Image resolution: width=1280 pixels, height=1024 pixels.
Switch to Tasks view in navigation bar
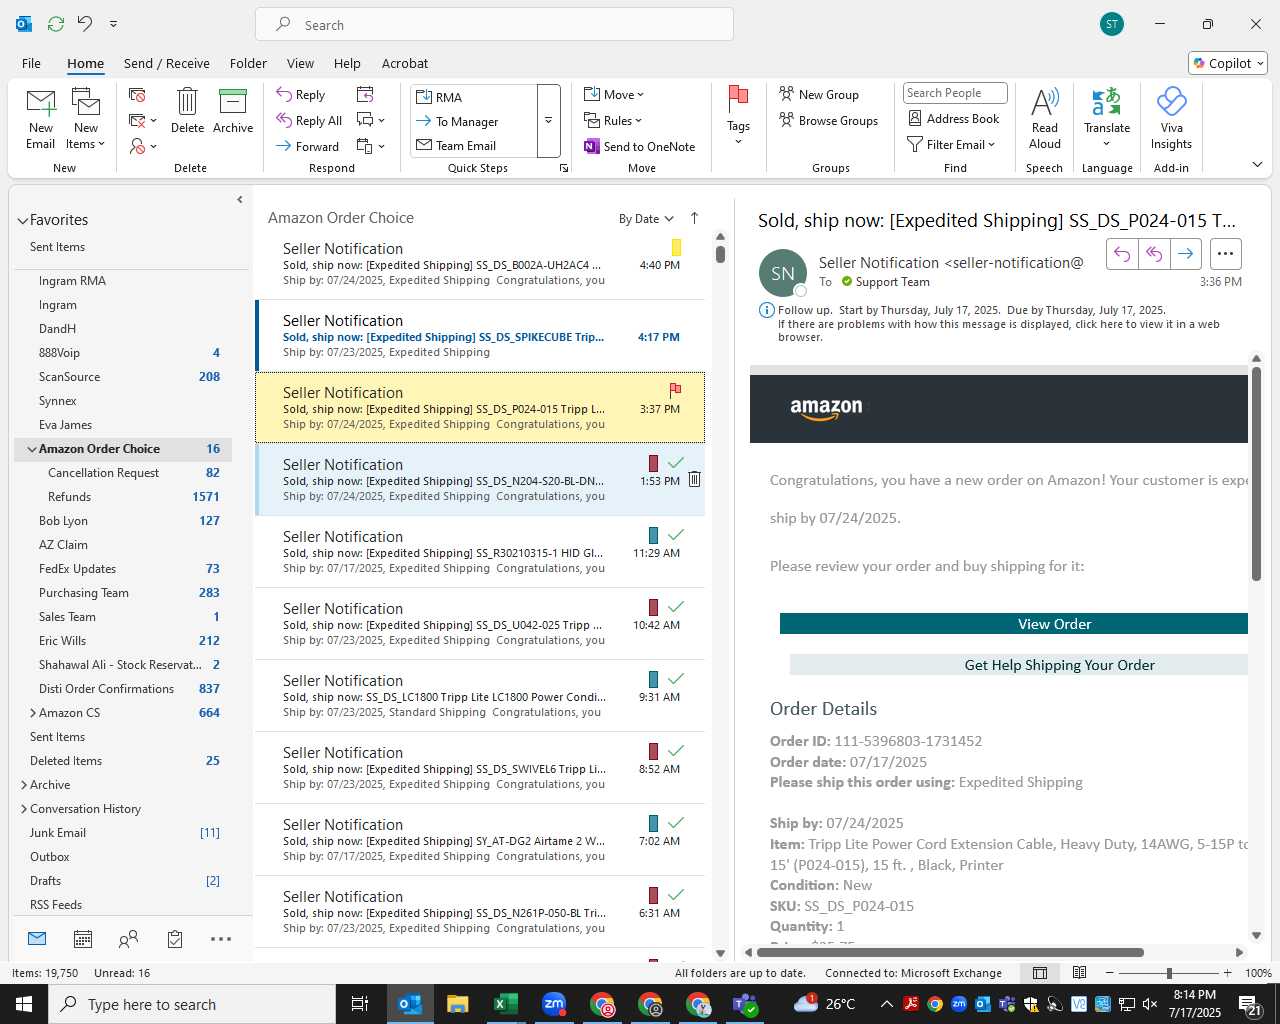click(x=175, y=939)
